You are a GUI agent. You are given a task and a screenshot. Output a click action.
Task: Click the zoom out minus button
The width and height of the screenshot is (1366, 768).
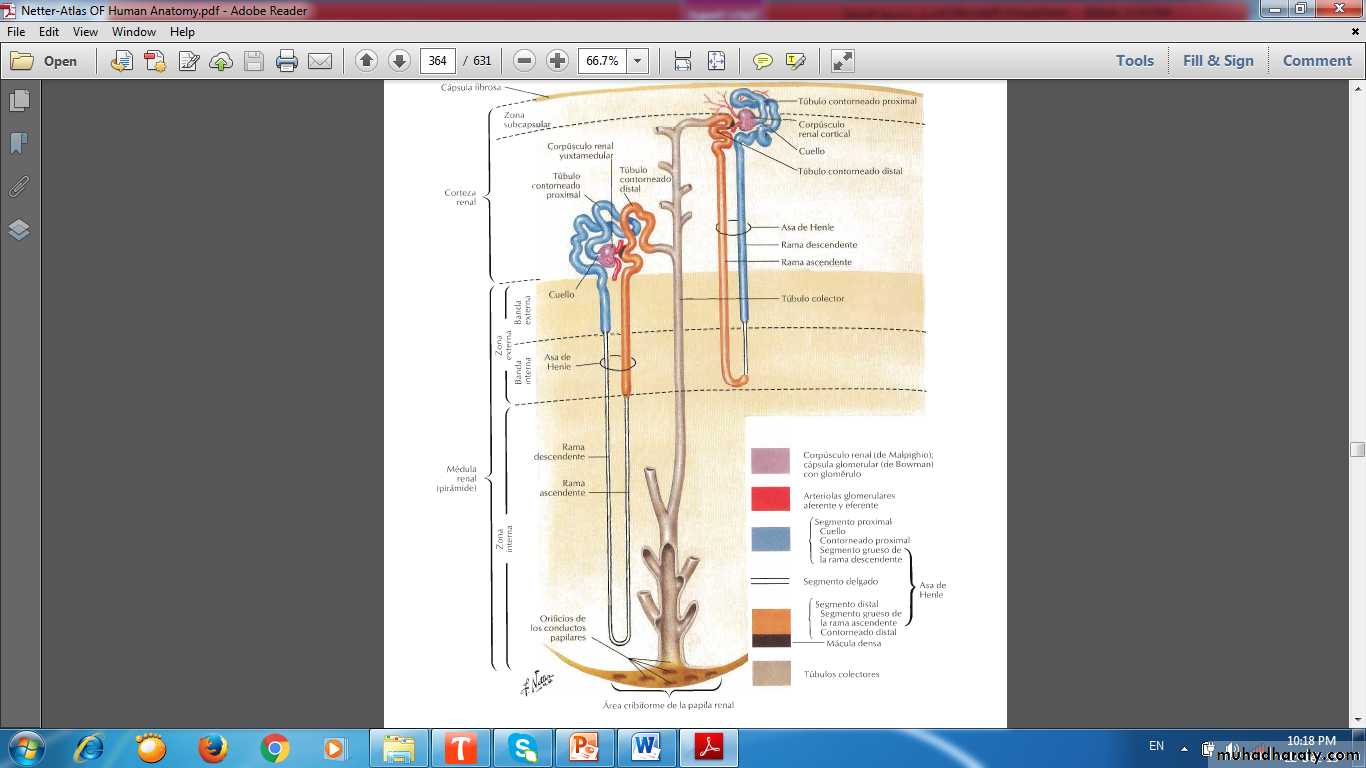click(524, 61)
